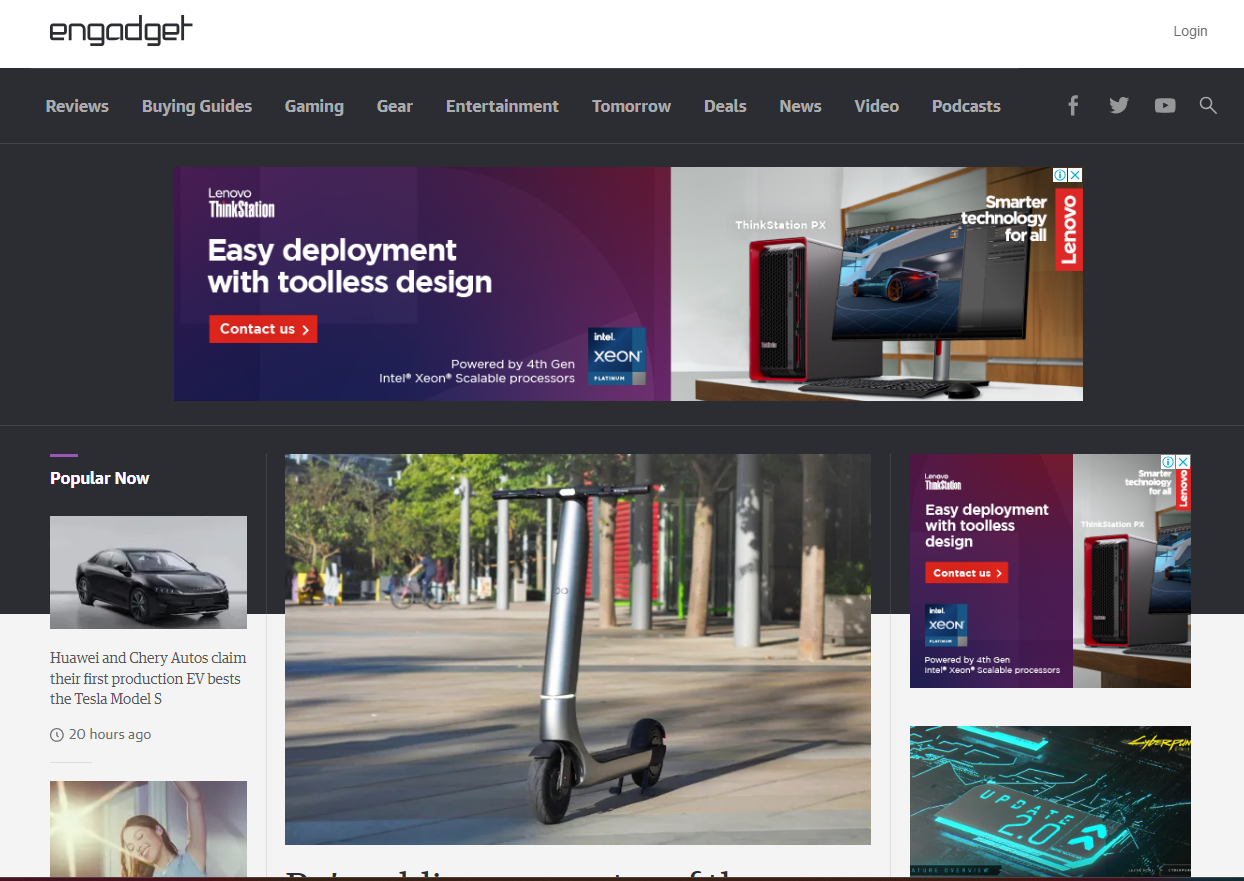Open the Podcasts section
1244x881 pixels.
(966, 106)
